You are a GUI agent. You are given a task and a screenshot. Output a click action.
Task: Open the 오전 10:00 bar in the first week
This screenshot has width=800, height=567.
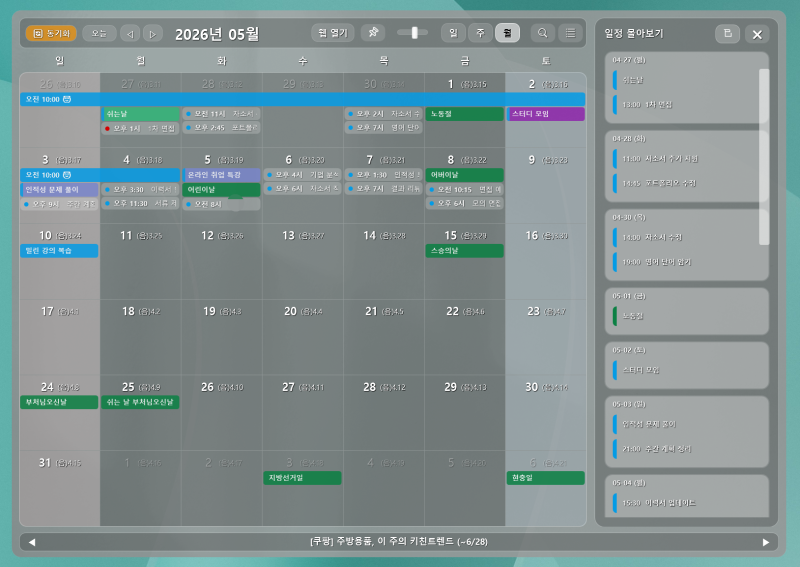coord(303,99)
